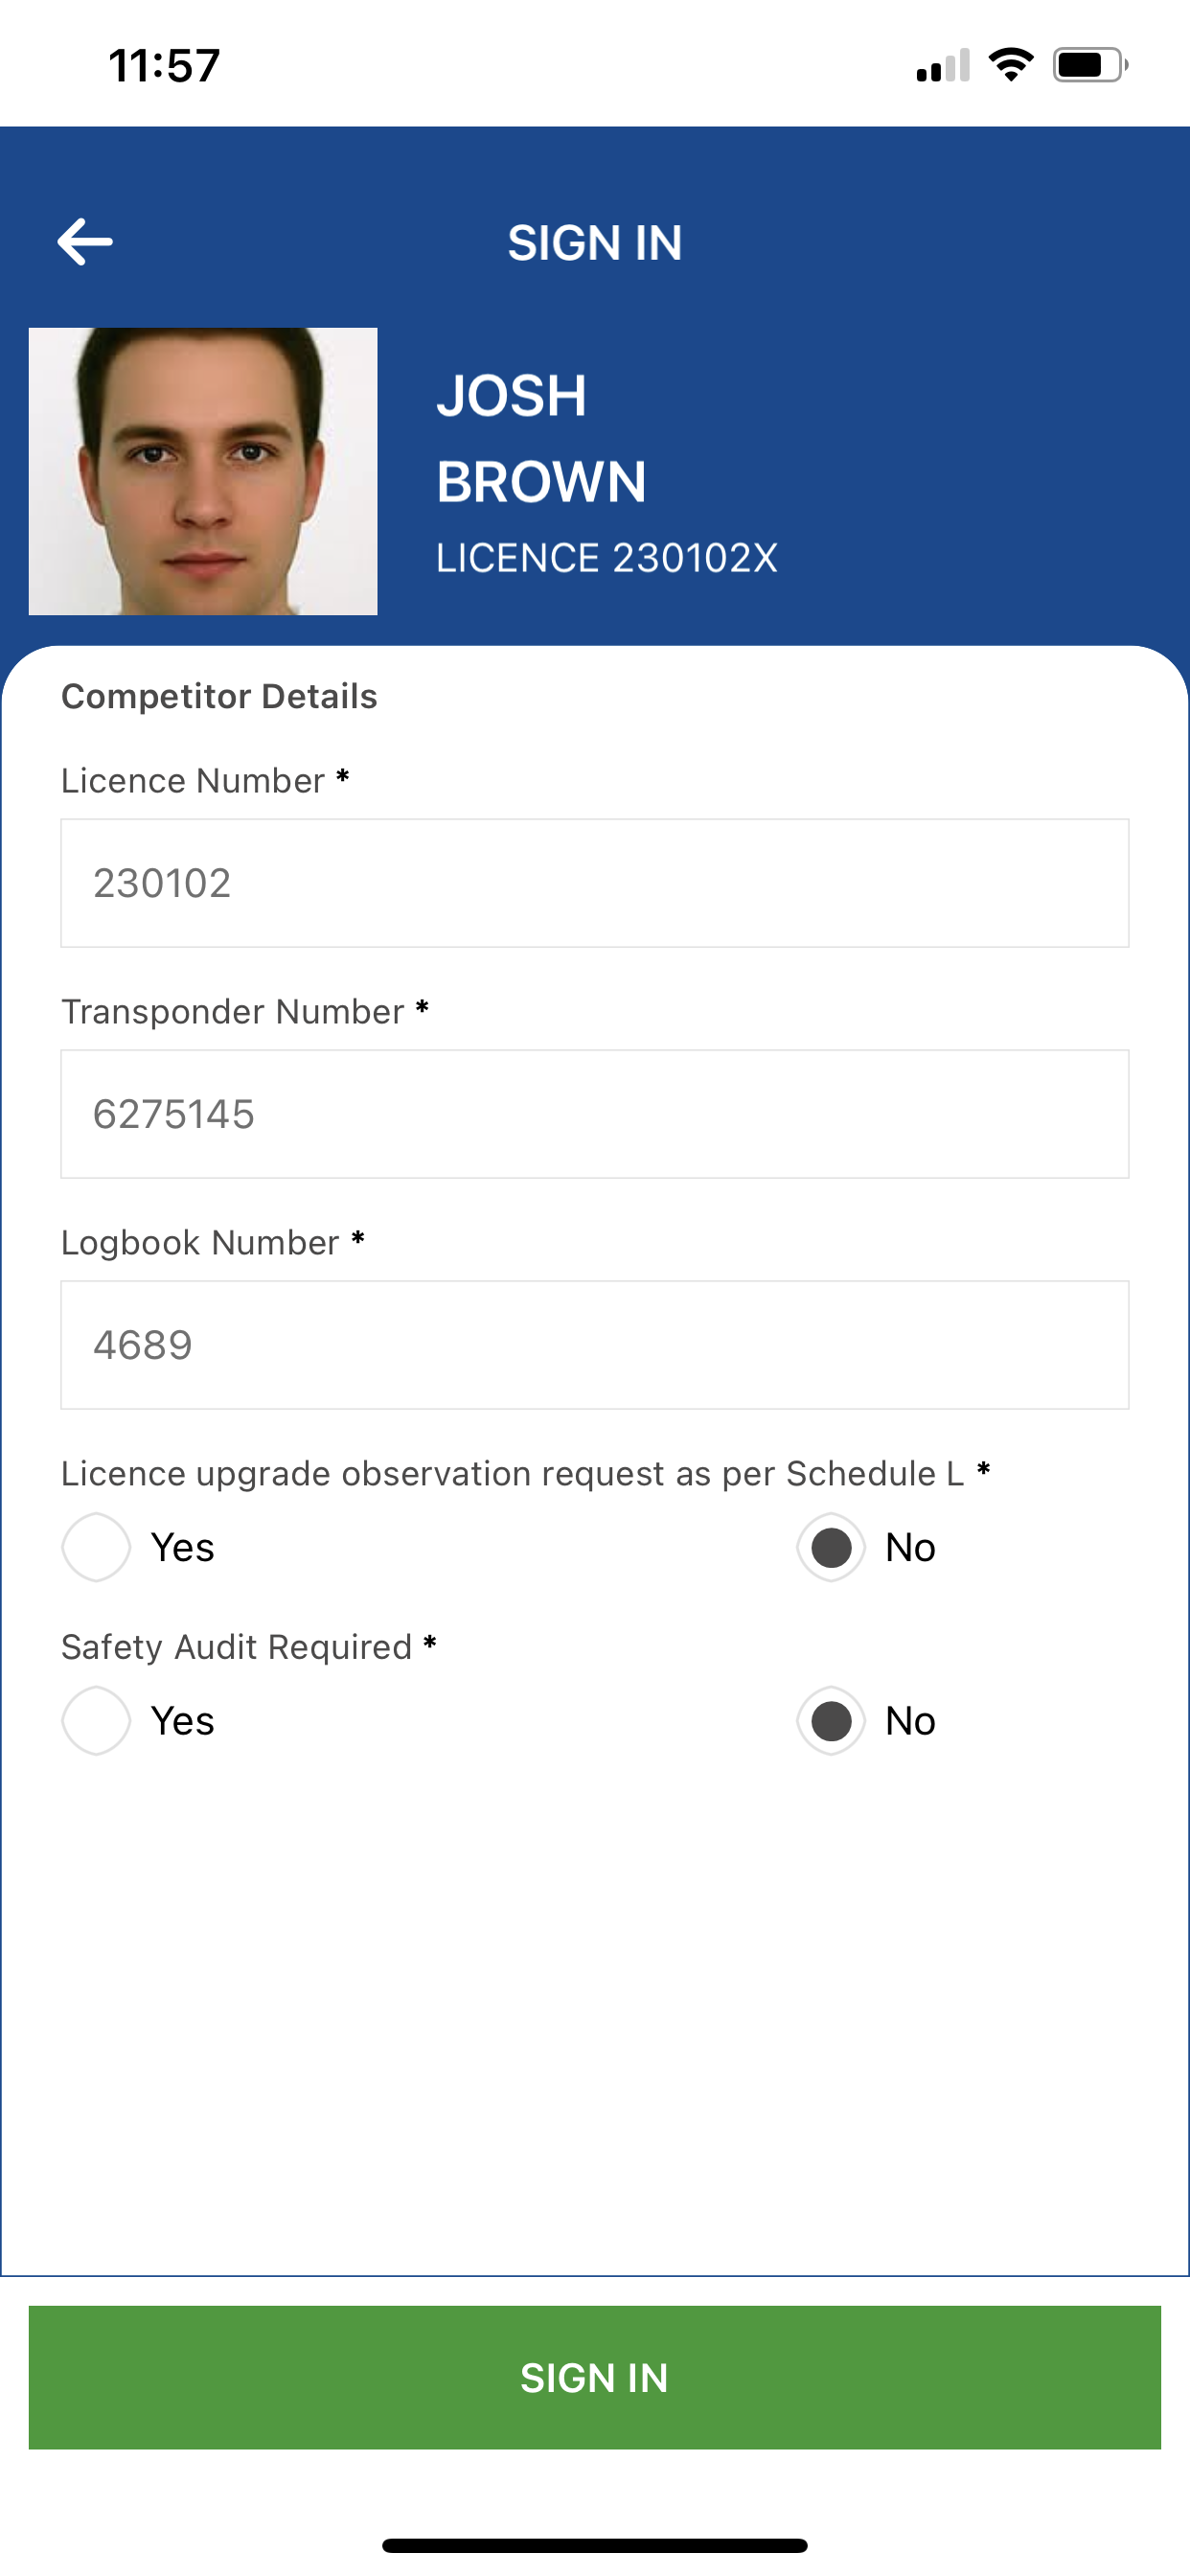This screenshot has height=2576, width=1190.
Task: Tap the home indicator bar
Action: 595,2545
